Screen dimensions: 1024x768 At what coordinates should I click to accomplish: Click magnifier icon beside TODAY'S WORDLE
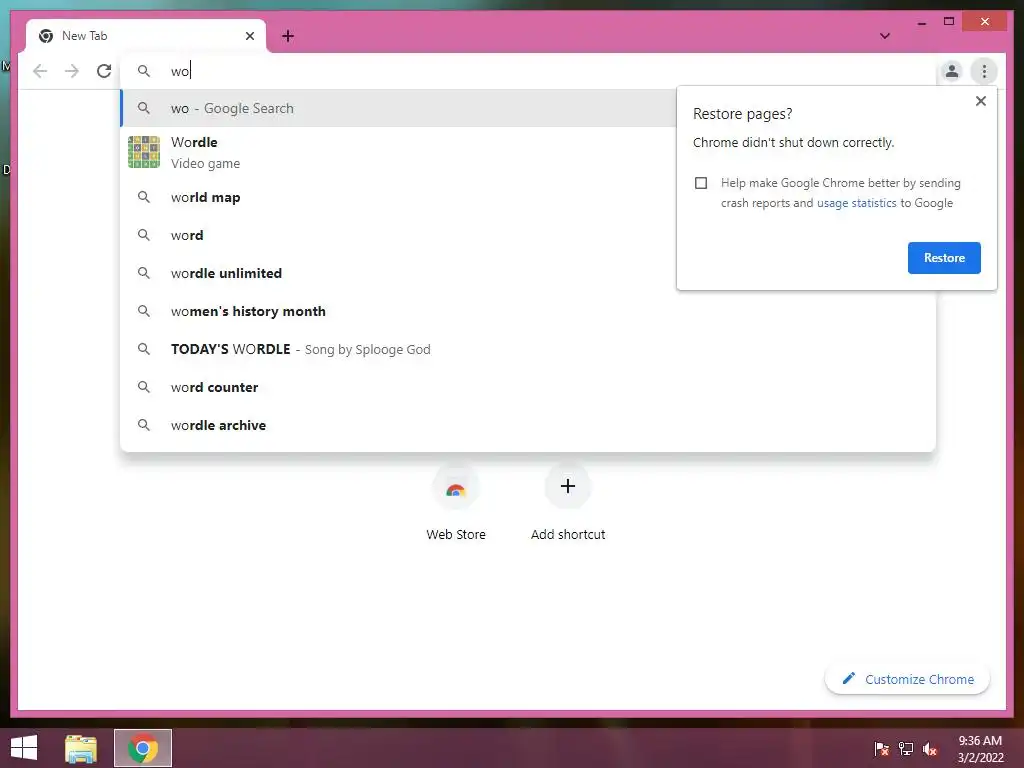tap(144, 349)
